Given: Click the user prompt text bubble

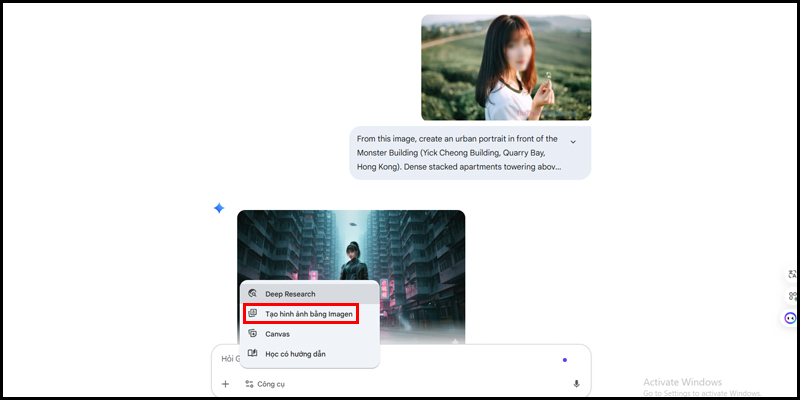Looking at the screenshot, I should point(460,153).
